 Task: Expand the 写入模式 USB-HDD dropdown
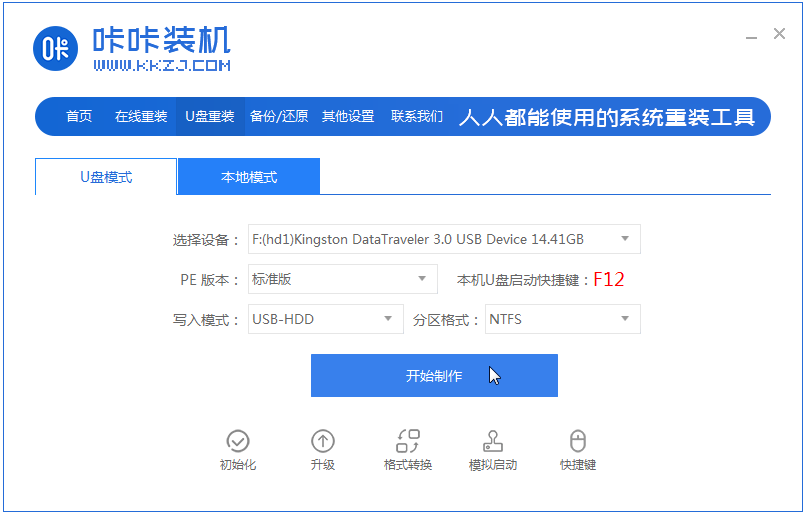point(387,320)
